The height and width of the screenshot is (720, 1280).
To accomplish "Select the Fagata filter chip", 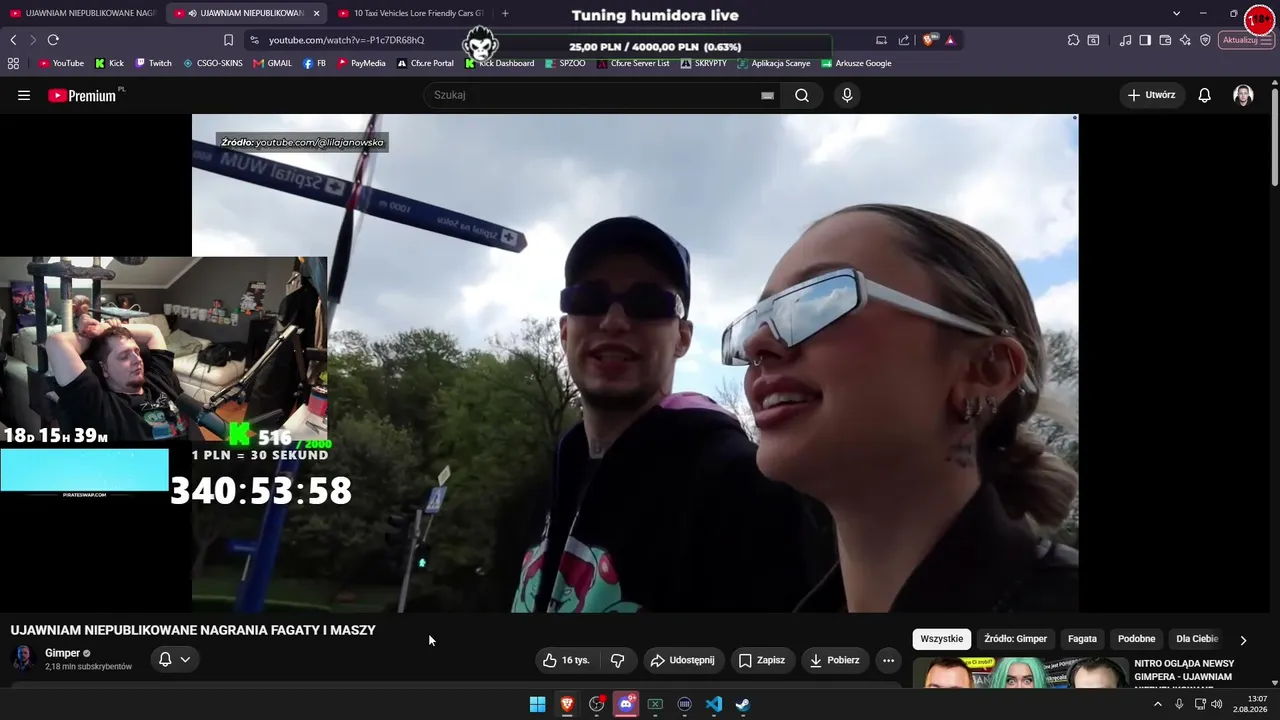I will pos(1082,639).
